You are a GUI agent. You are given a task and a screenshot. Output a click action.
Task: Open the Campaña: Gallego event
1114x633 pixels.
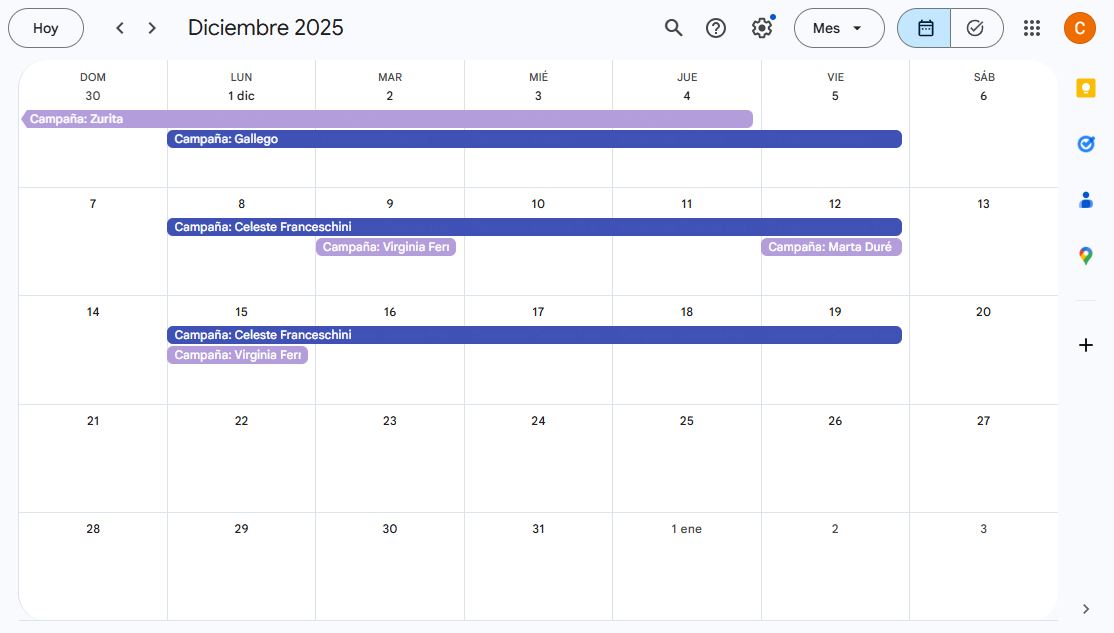(534, 139)
